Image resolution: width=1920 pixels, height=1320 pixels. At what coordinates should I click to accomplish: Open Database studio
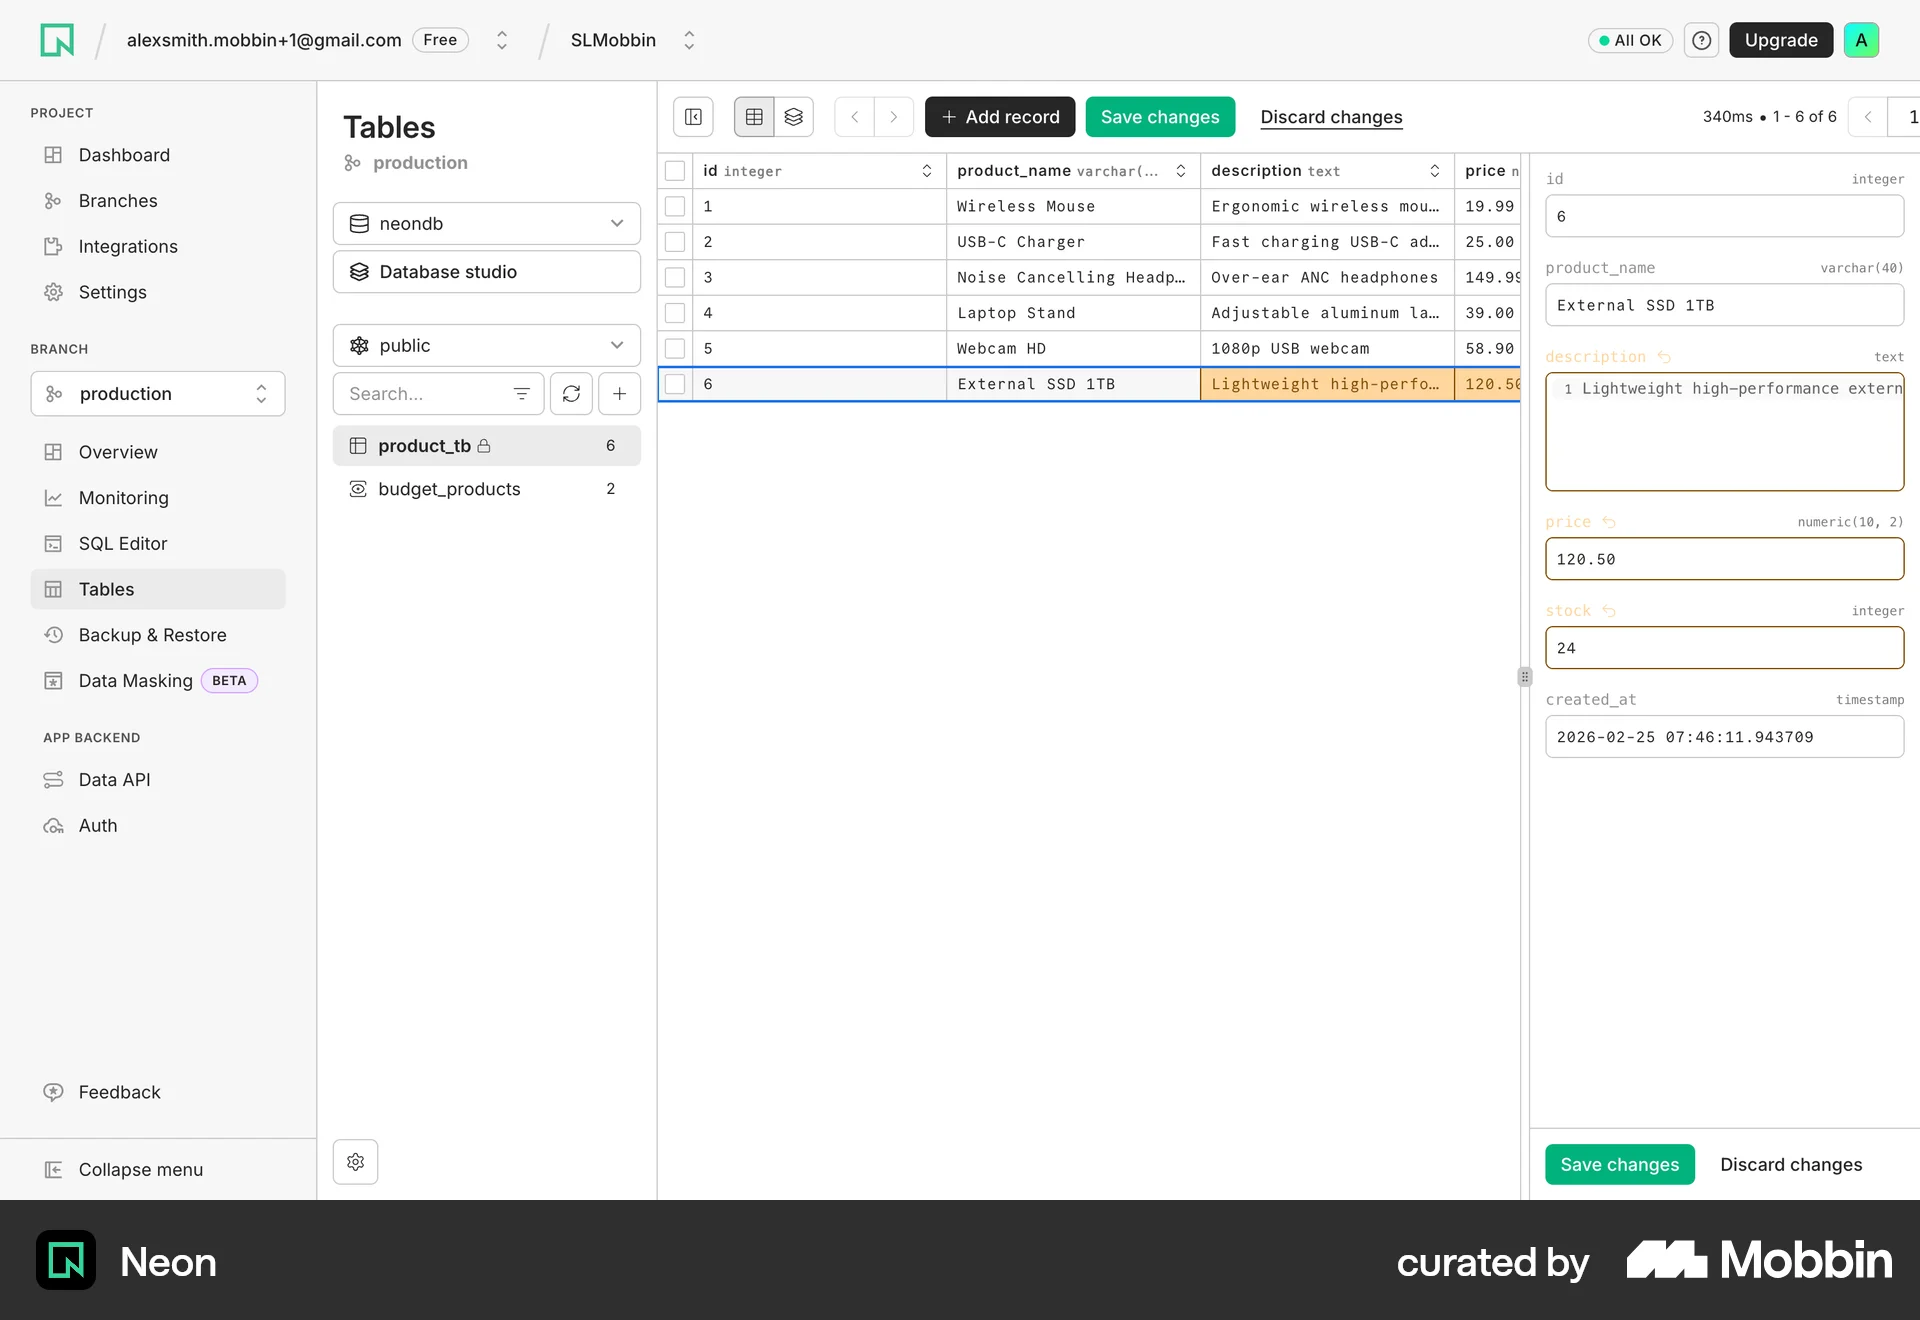[x=487, y=272]
